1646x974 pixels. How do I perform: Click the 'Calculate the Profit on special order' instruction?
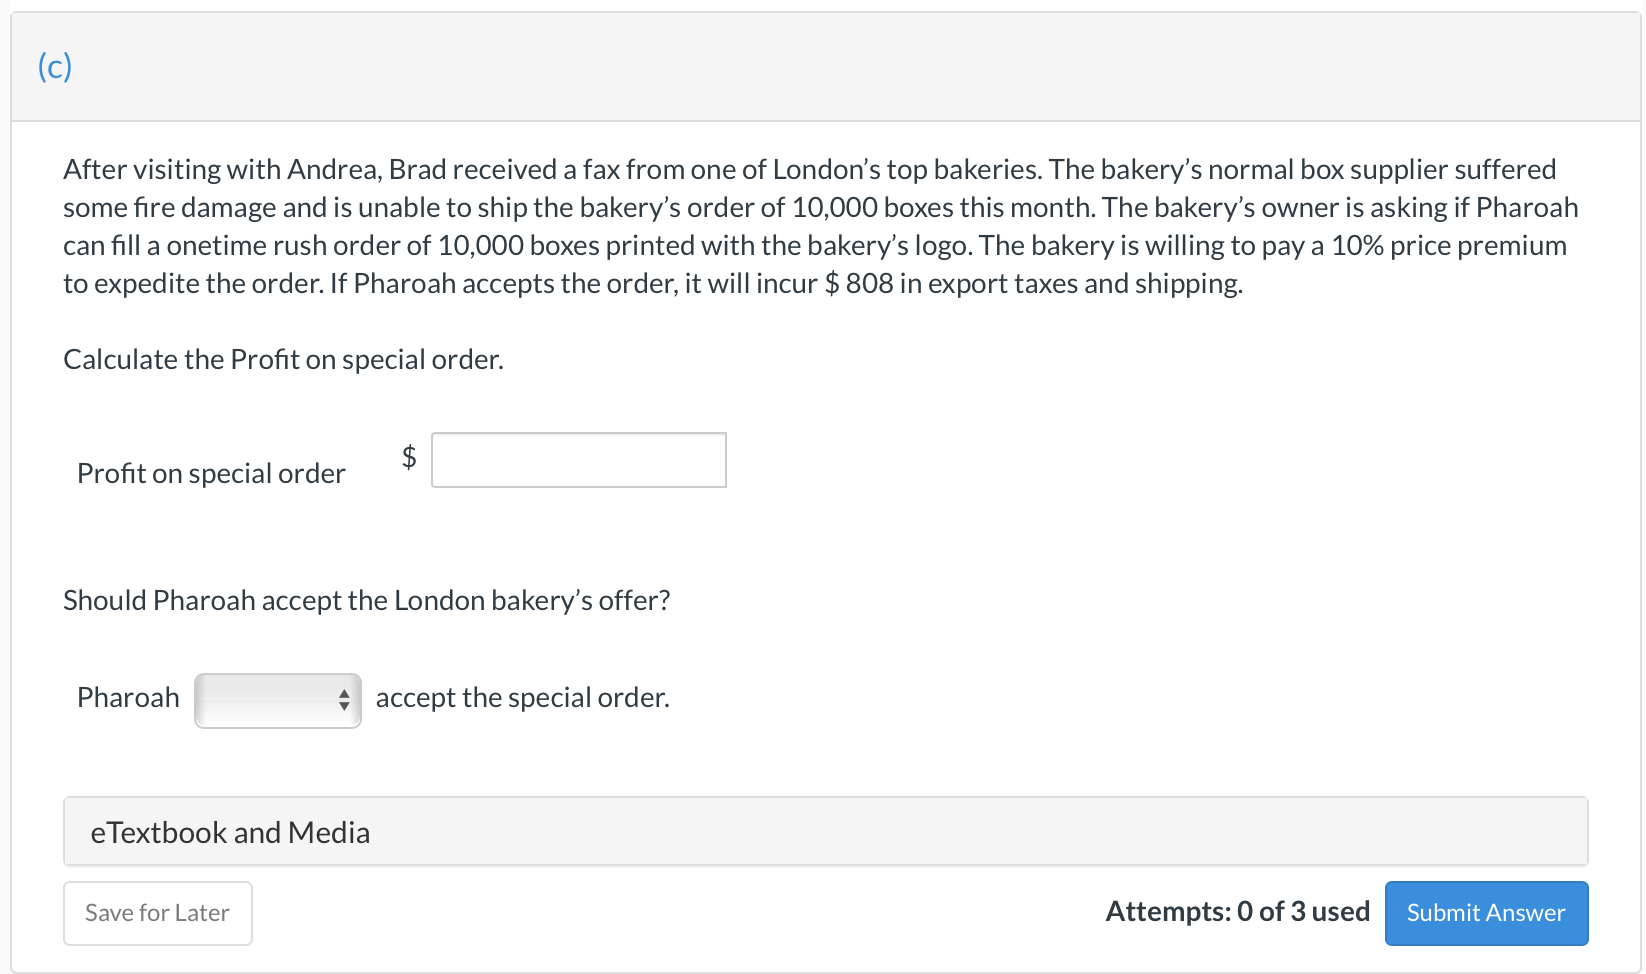283,359
